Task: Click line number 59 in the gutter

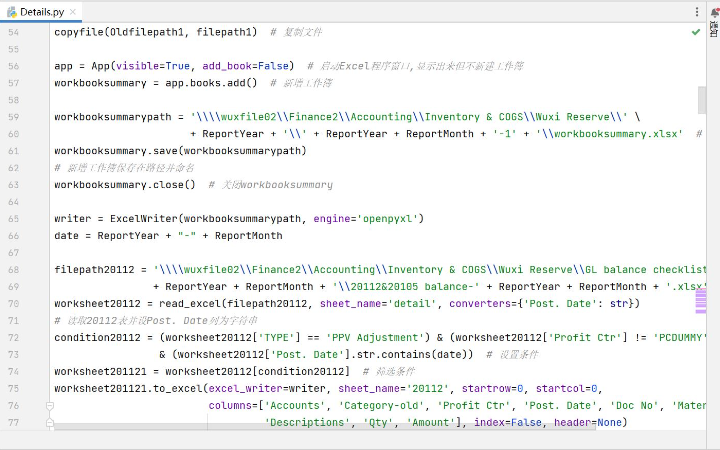Action: [13, 117]
